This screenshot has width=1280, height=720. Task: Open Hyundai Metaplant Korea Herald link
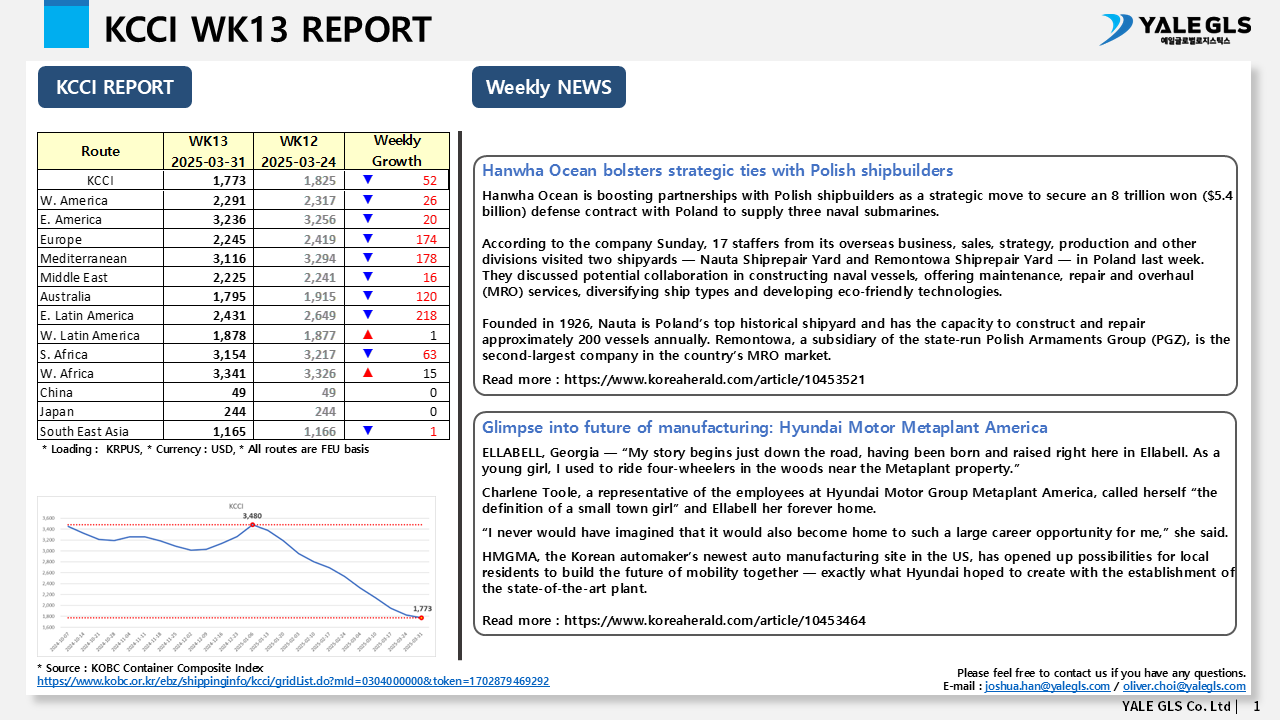714,620
